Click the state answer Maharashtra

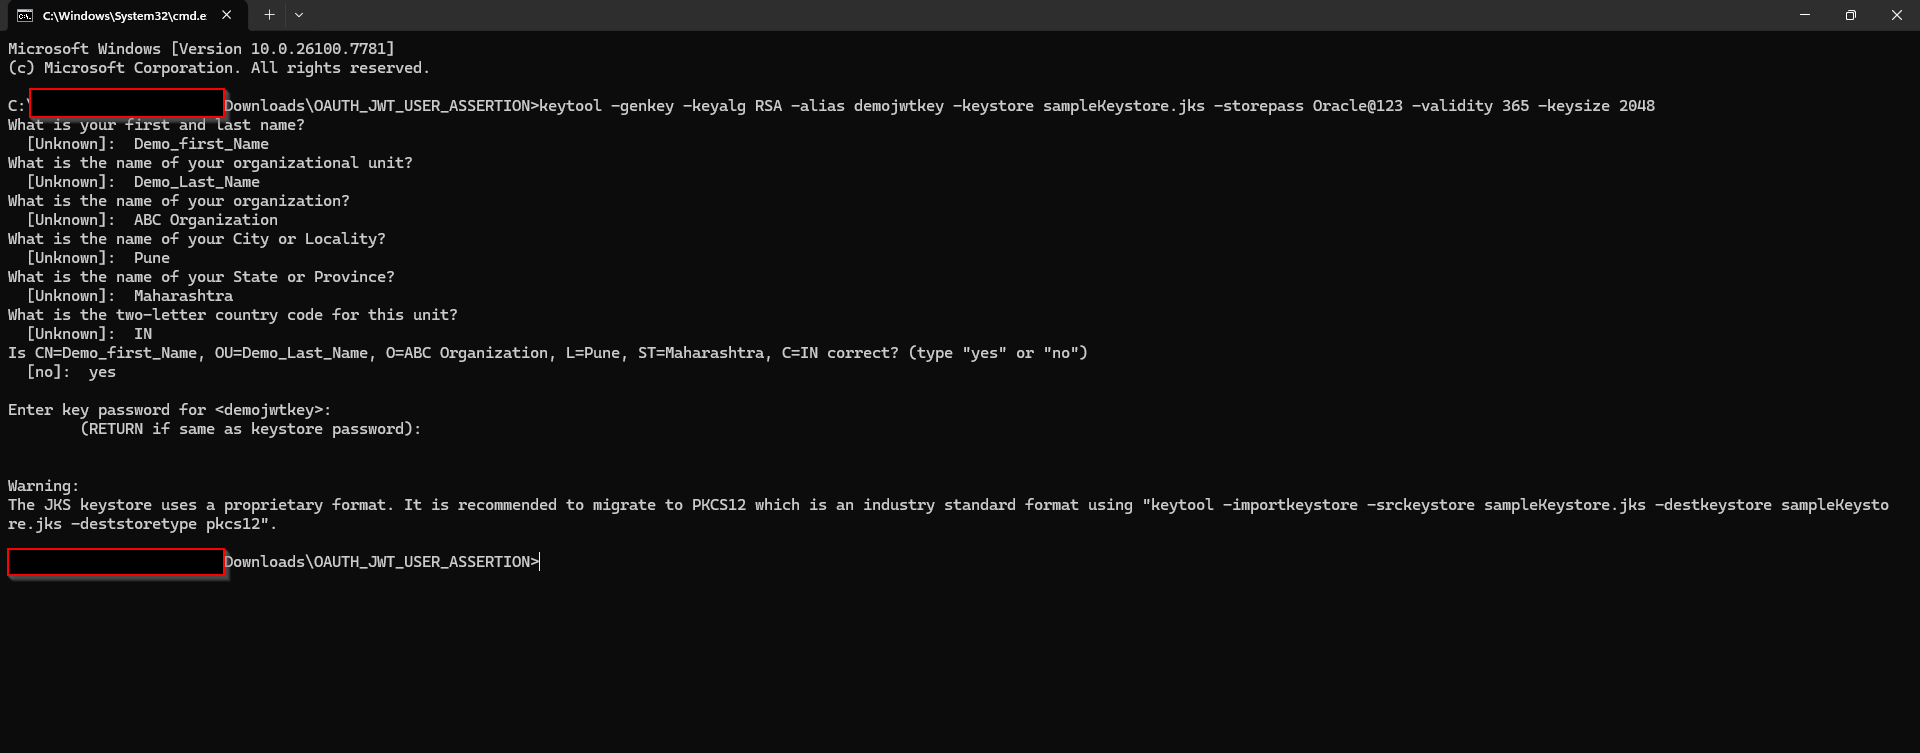(183, 296)
